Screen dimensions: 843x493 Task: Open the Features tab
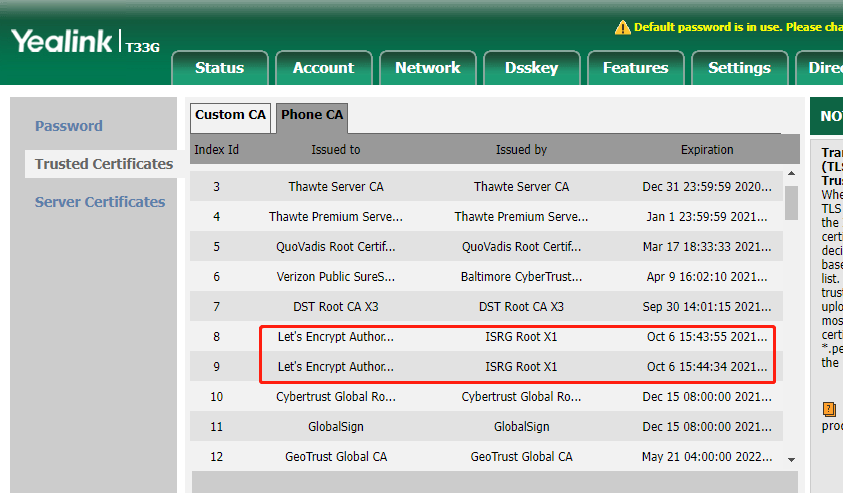(636, 68)
